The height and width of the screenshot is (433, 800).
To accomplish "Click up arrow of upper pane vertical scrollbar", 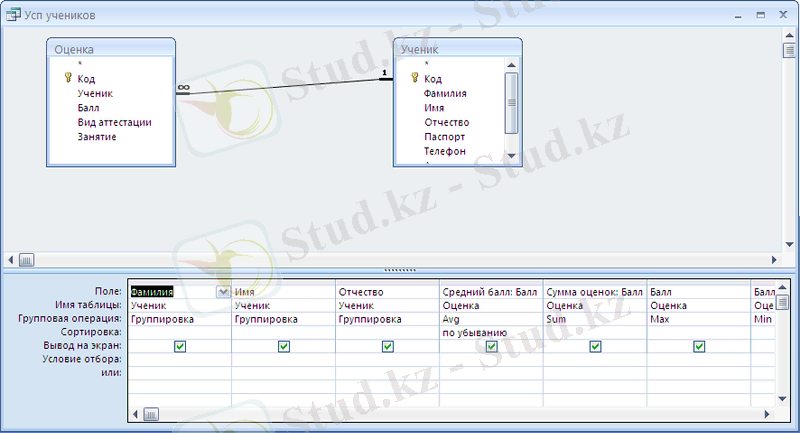I will [789, 36].
